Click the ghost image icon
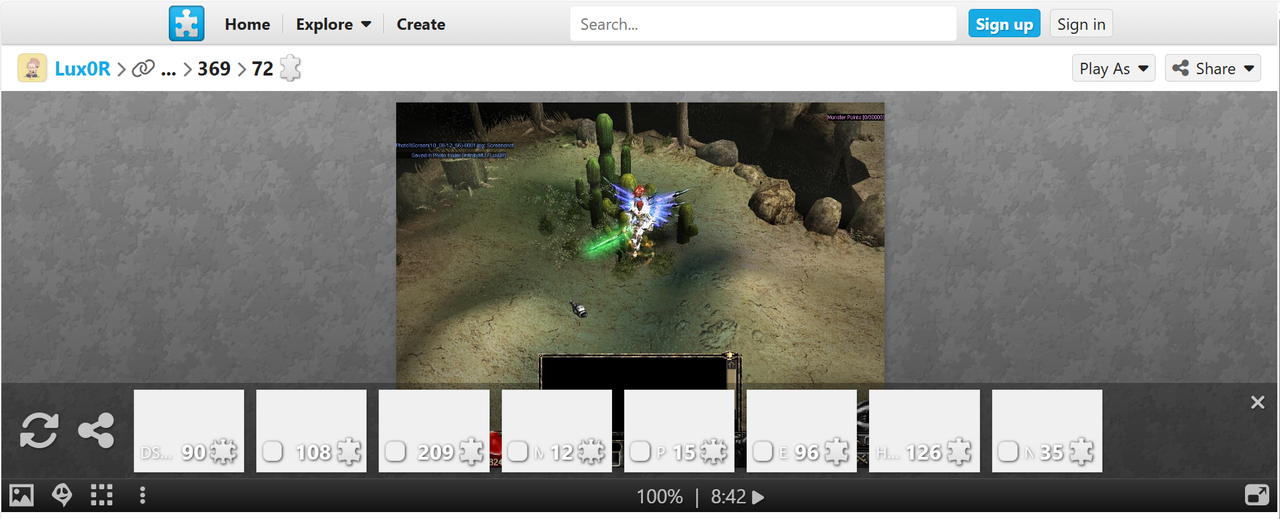Screen dimensions: 1280x519 62,495
